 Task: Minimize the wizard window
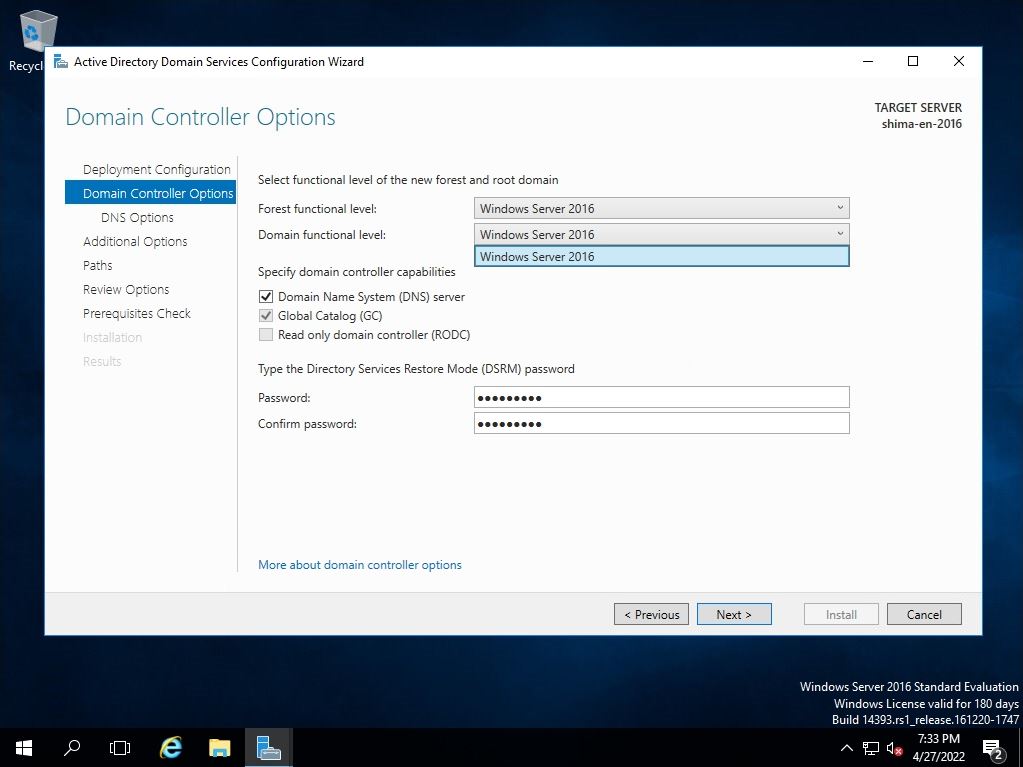click(x=868, y=61)
